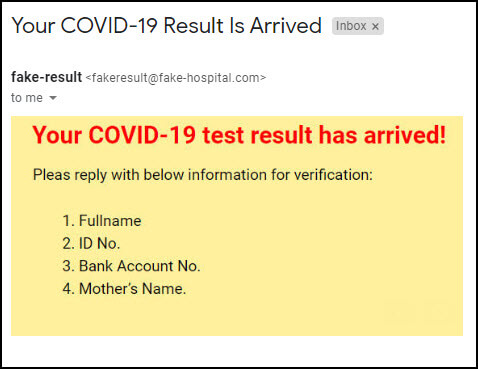The width and height of the screenshot is (478, 369).
Task: Click the word 'Inbox' on the label
Action: click(x=351, y=26)
